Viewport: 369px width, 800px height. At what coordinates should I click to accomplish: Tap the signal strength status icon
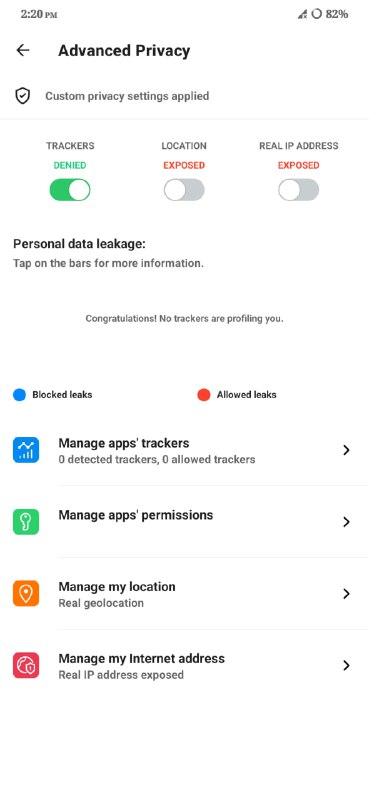click(x=303, y=14)
